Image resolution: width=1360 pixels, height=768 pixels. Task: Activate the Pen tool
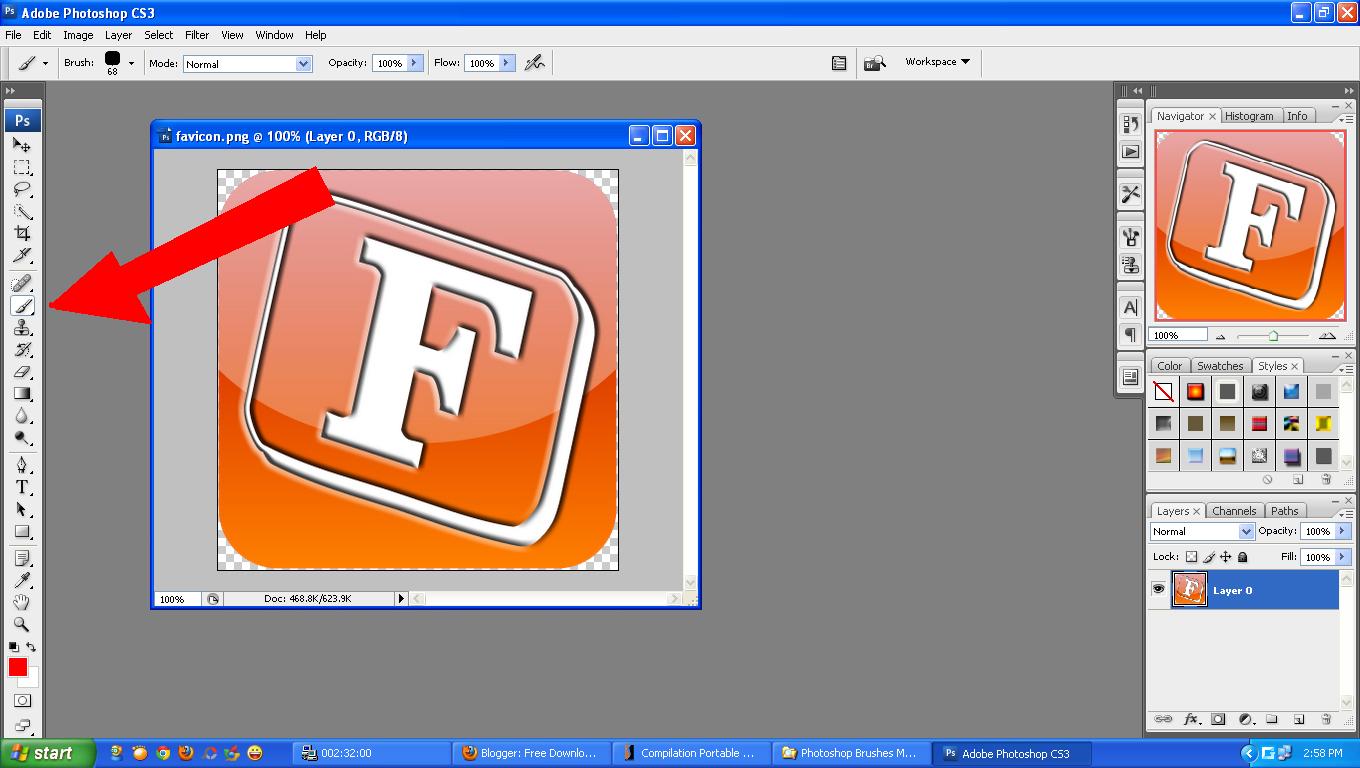pyautogui.click(x=22, y=465)
